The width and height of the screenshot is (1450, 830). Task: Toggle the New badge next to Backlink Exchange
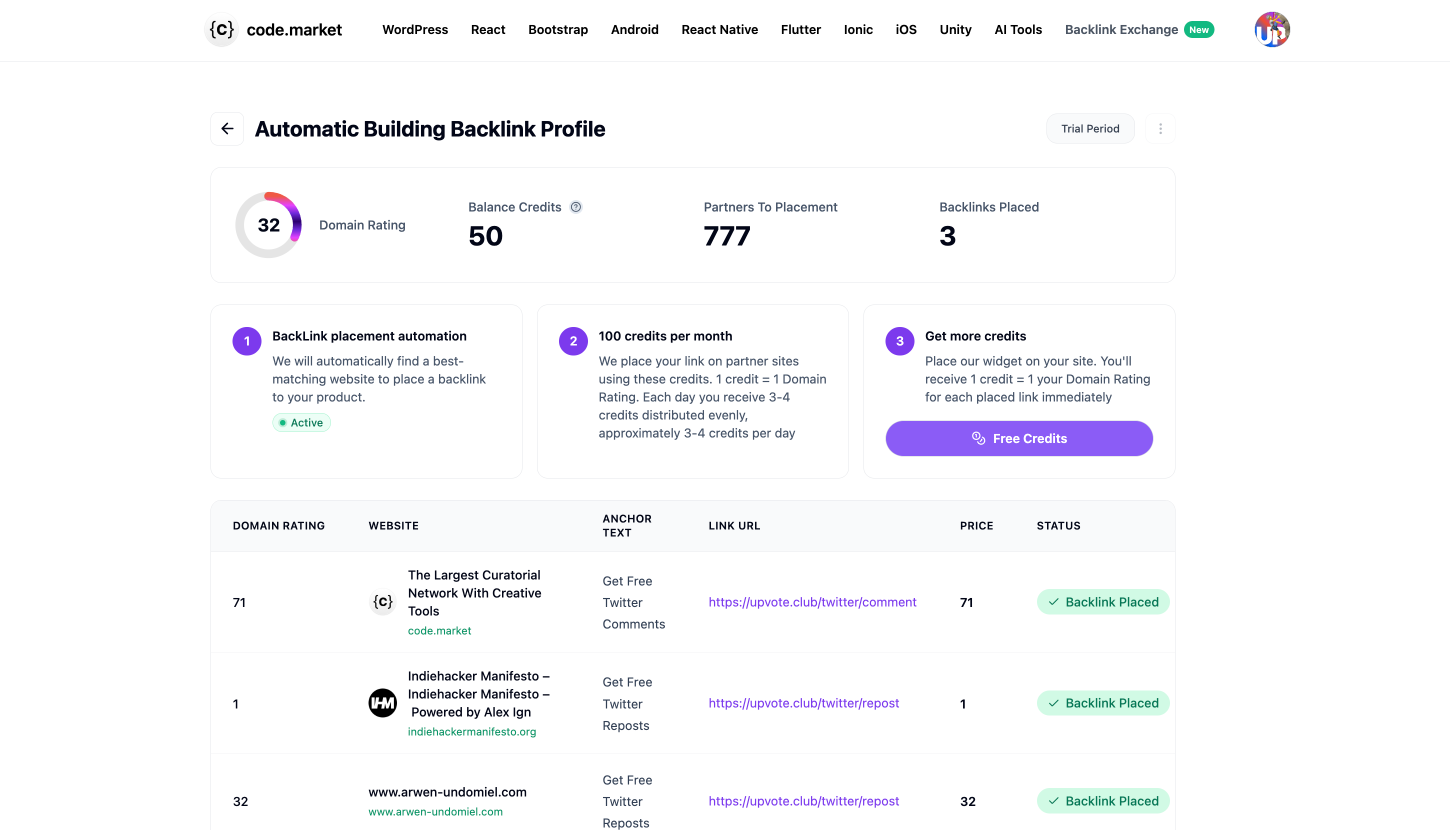coord(1199,29)
